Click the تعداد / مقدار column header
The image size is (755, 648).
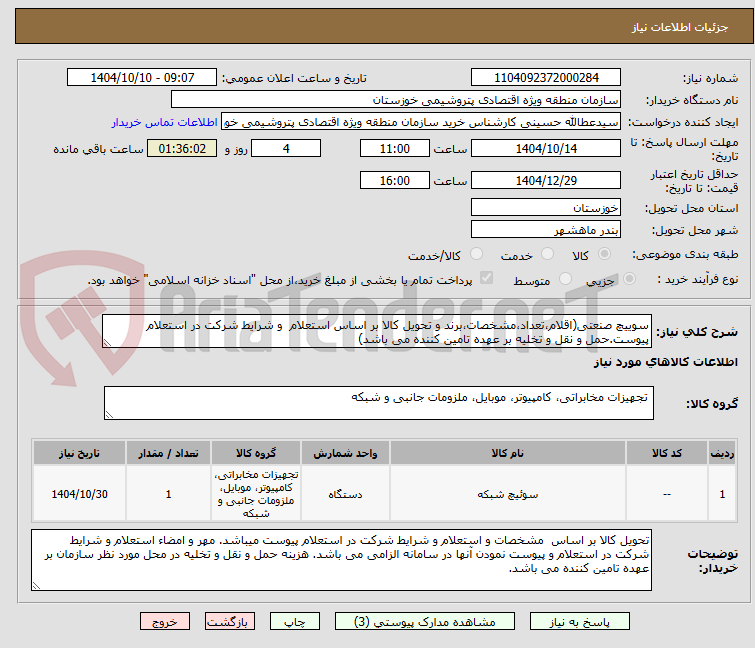coord(169,453)
